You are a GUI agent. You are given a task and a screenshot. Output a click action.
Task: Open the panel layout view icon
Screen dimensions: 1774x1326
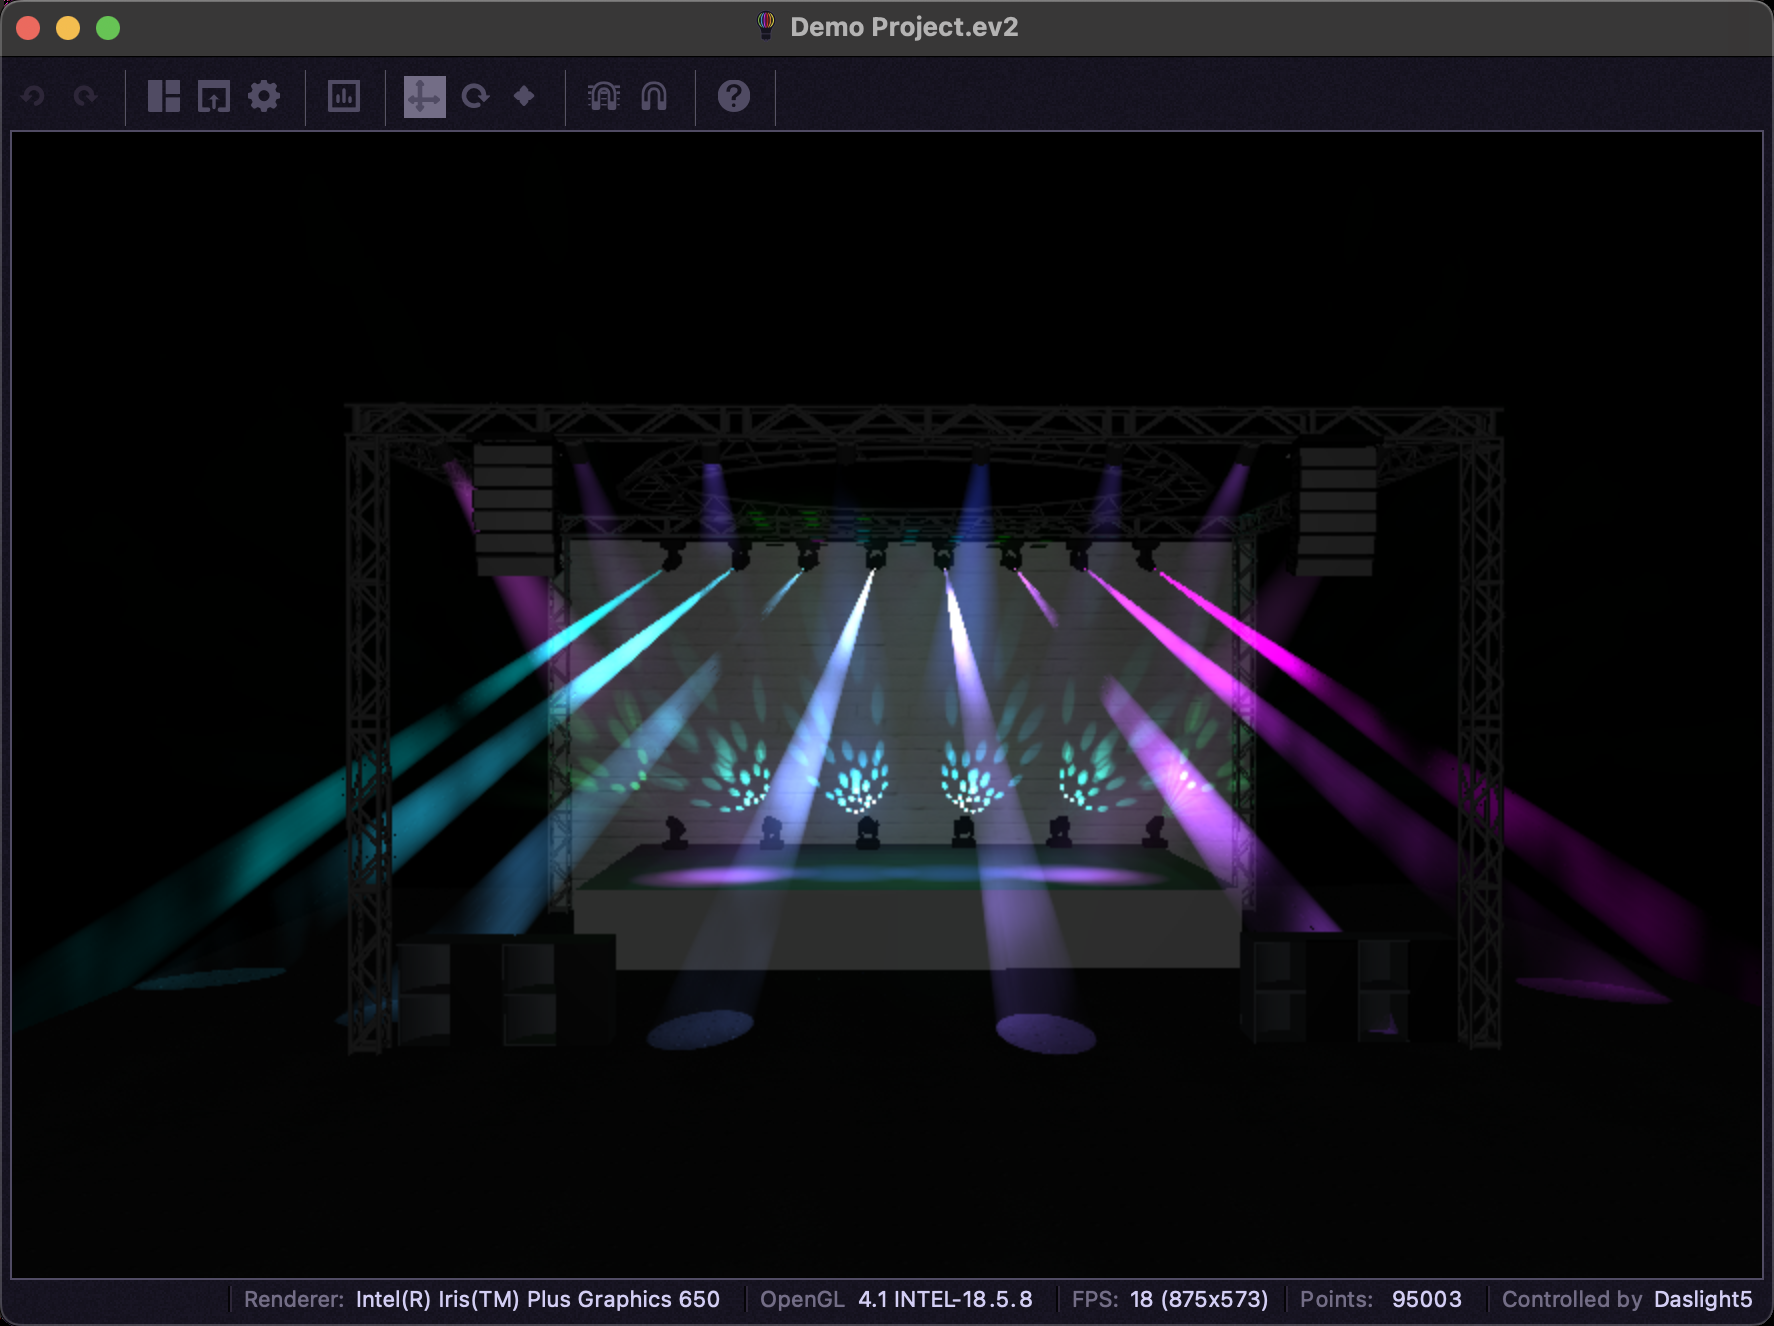164,96
